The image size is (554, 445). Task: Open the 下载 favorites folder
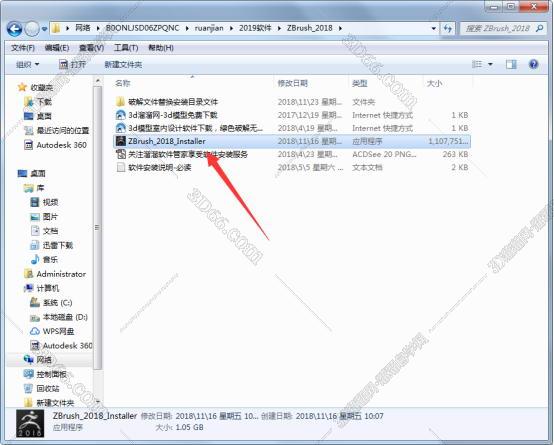(x=44, y=102)
